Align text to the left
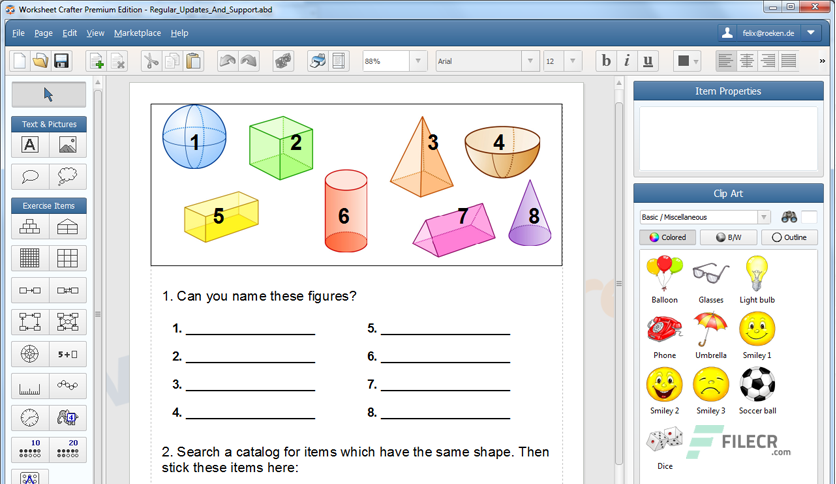Viewport: 836px width, 484px height. pyautogui.click(x=726, y=61)
